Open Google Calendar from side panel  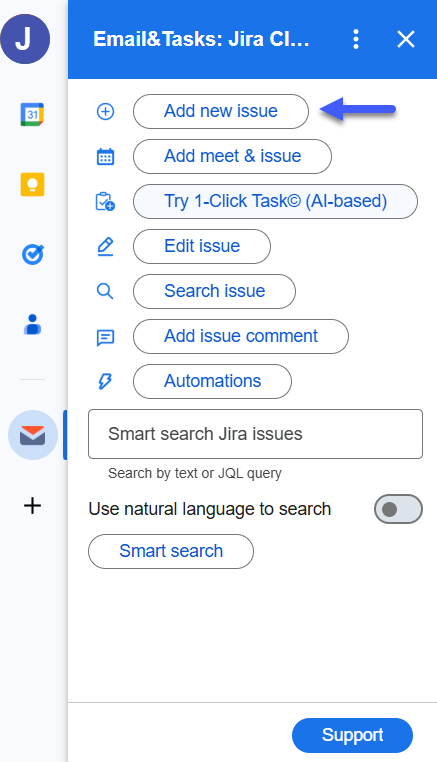coord(32,115)
